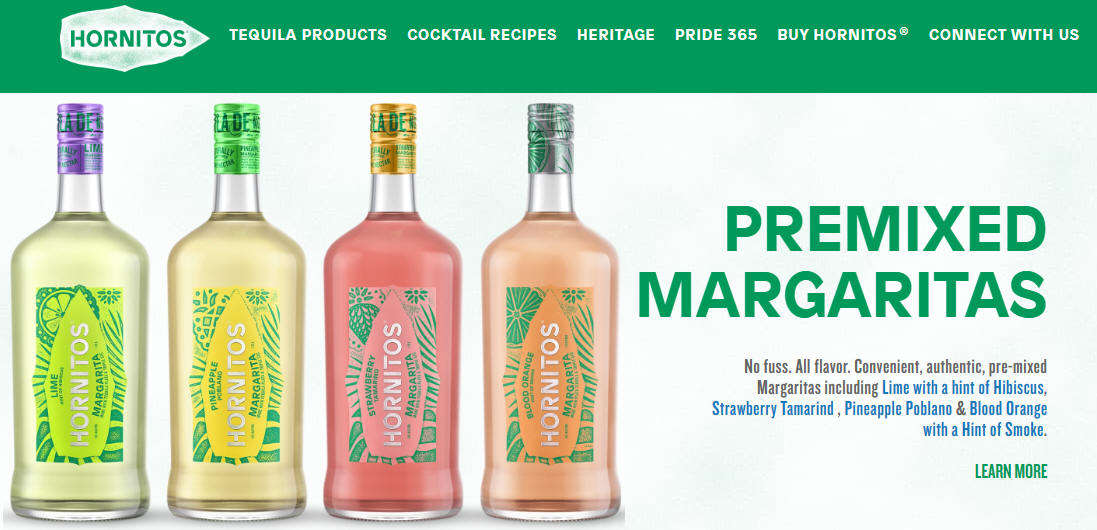Screen dimensions: 1097x530
Task: Click the Pineapple Poblano bottle image
Action: pyautogui.click(x=236, y=311)
